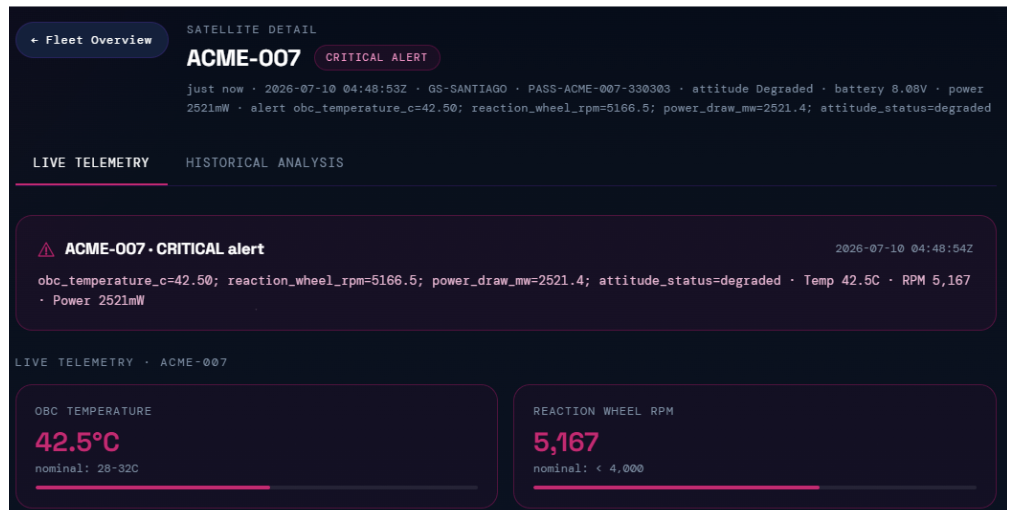Click the OBC Temperature progress bar

(x=256, y=487)
